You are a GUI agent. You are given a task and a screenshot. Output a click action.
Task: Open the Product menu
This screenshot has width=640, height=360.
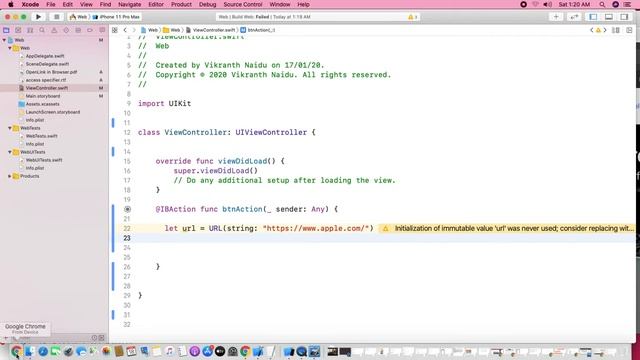tap(181, 4)
